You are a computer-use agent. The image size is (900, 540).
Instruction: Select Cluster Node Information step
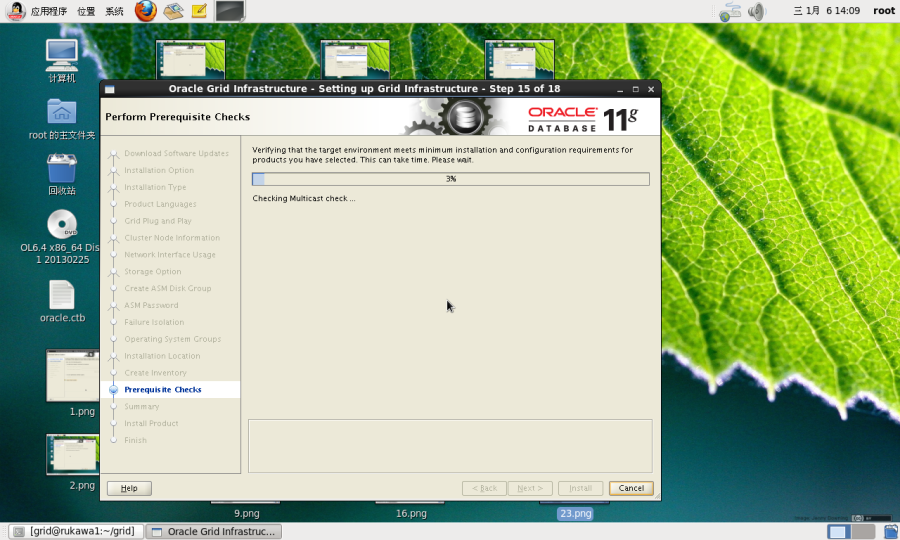tap(172, 238)
